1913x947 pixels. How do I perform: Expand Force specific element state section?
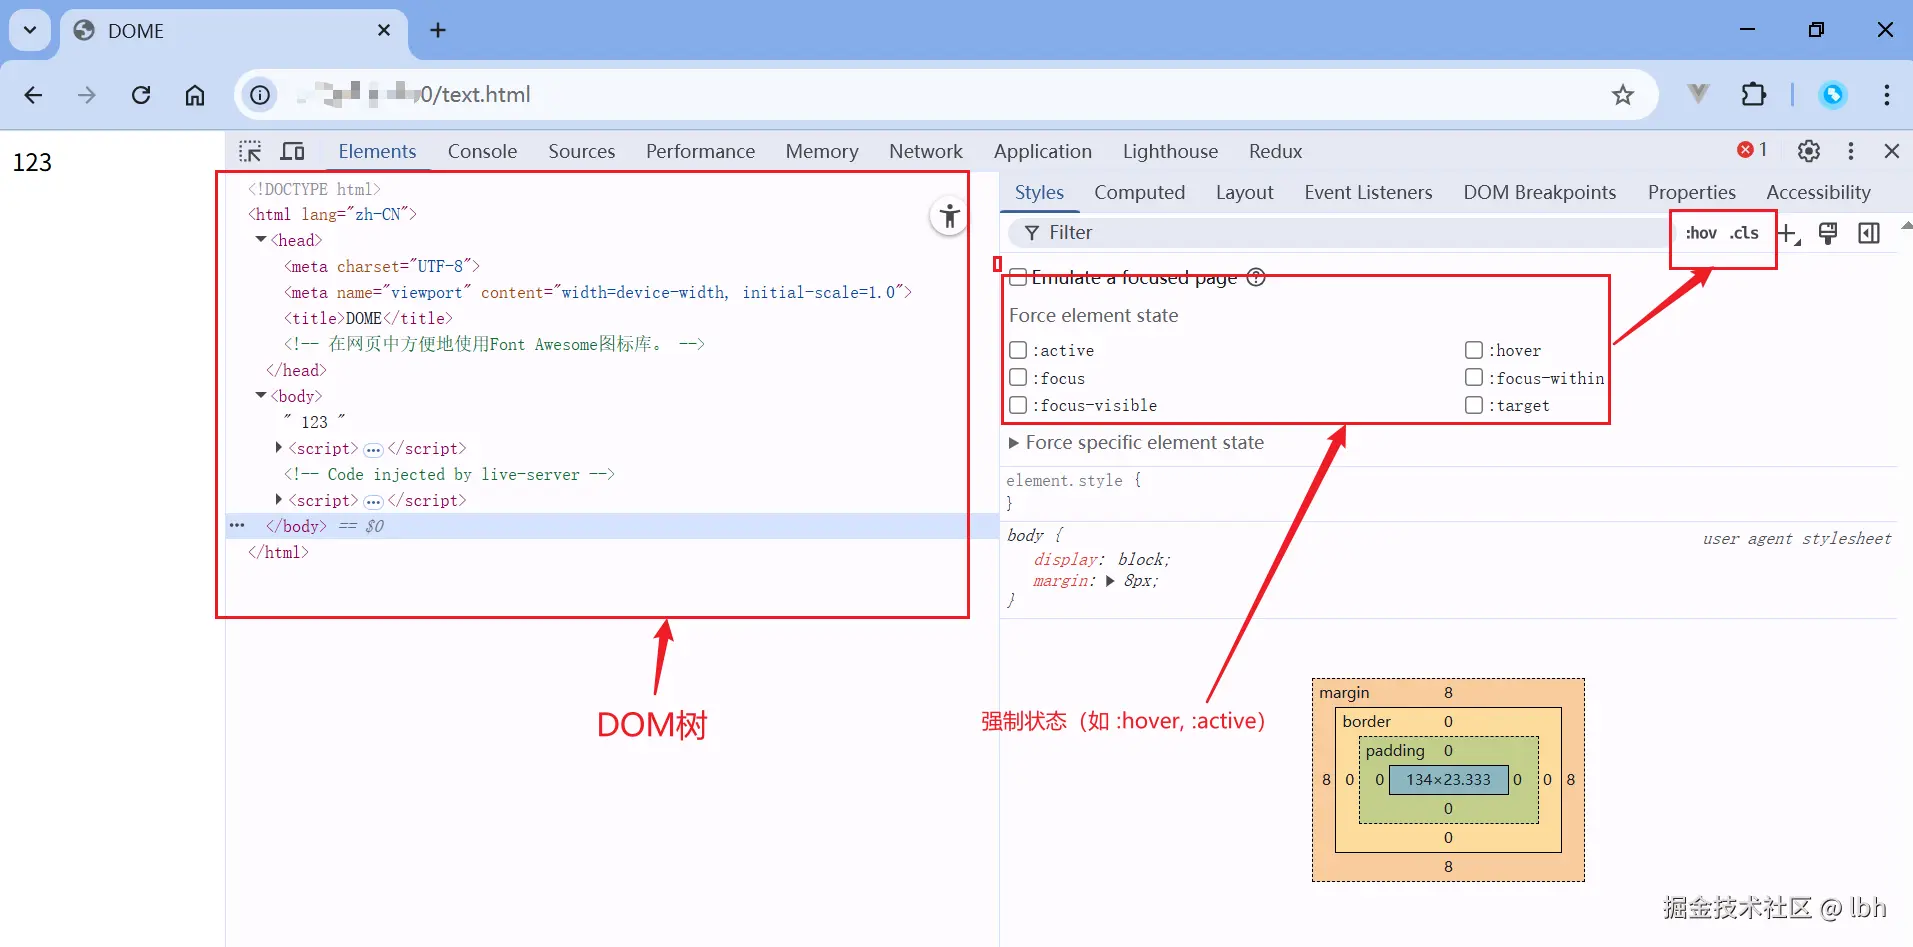pos(1014,443)
